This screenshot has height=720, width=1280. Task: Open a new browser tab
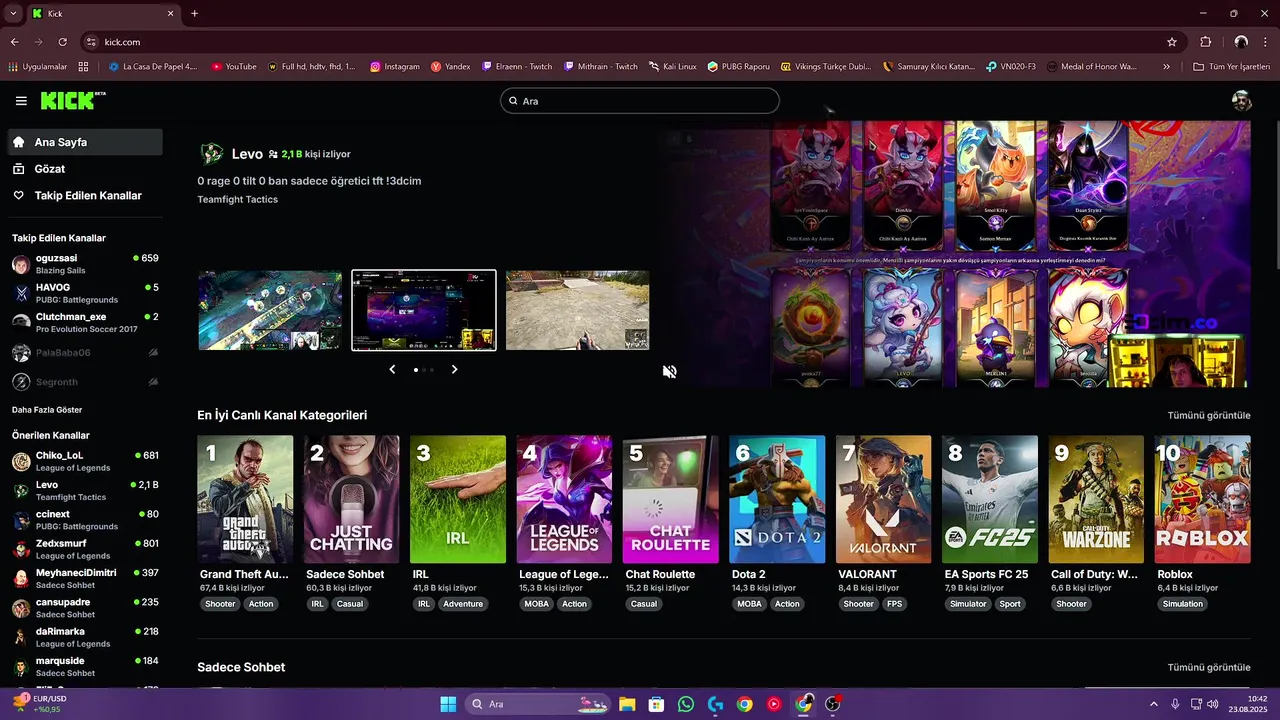(194, 14)
